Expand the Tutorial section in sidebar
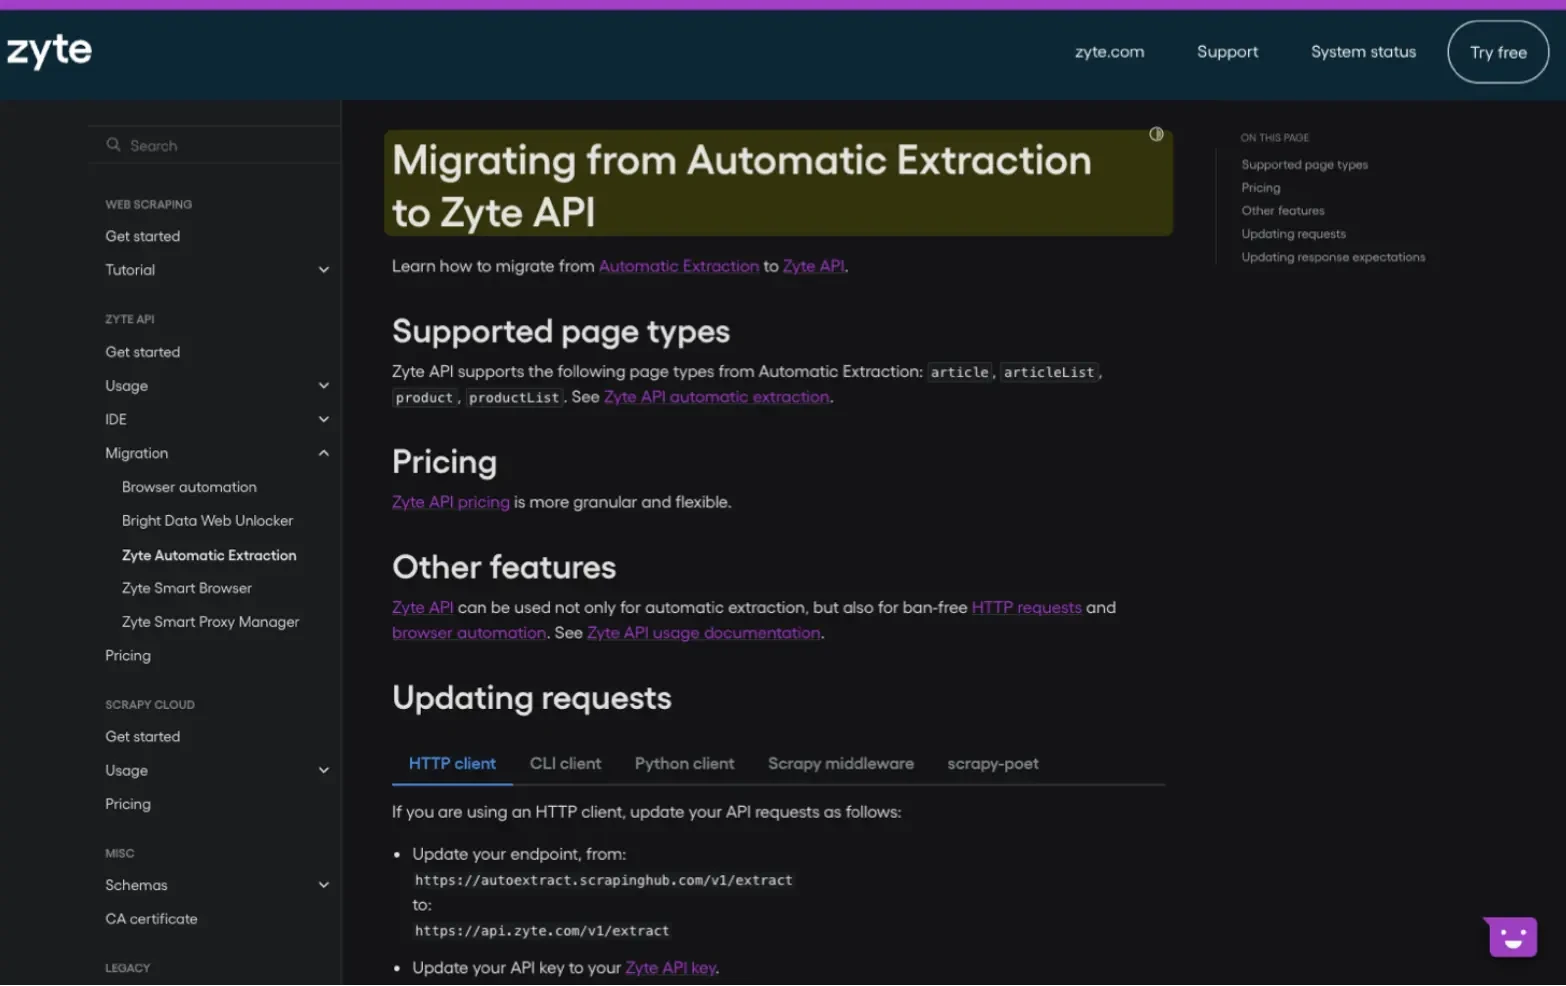This screenshot has width=1566, height=986. point(323,269)
